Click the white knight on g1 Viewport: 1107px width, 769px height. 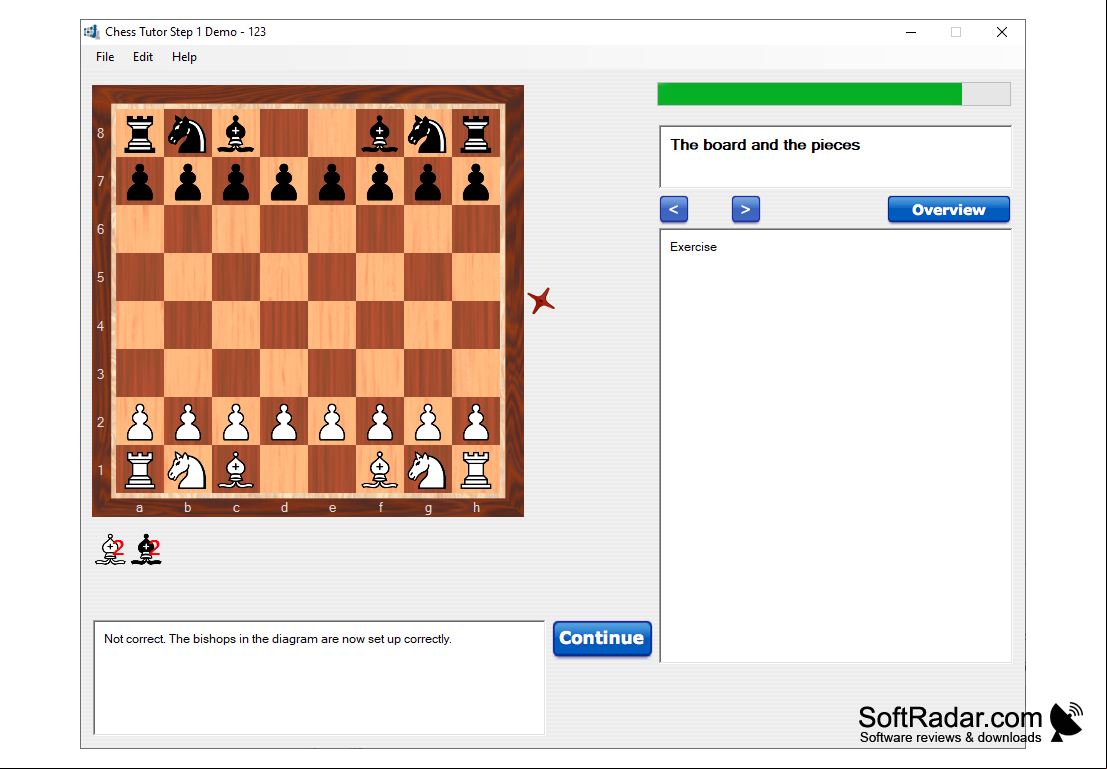click(x=428, y=470)
